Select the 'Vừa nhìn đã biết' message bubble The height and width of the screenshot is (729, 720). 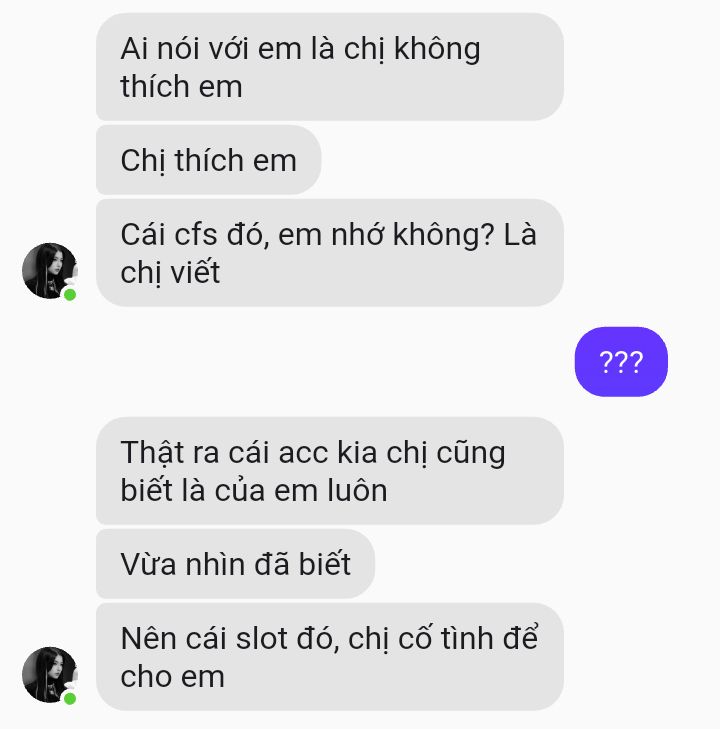tap(235, 563)
